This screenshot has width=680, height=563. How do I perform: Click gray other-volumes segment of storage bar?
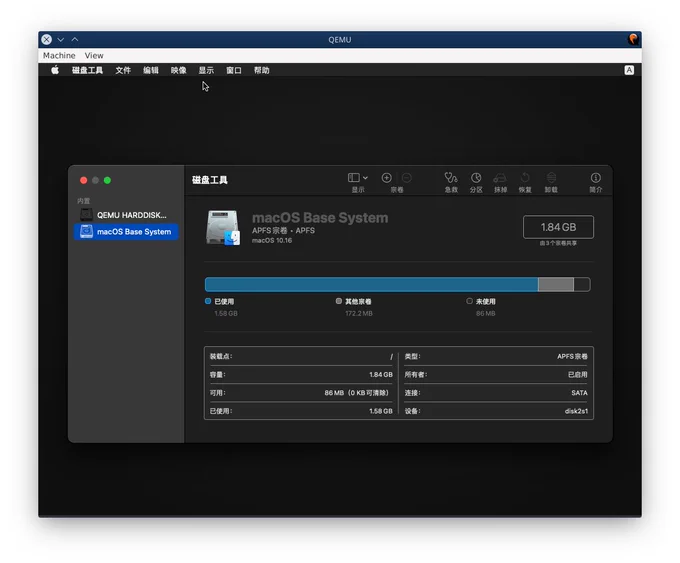(x=556, y=285)
